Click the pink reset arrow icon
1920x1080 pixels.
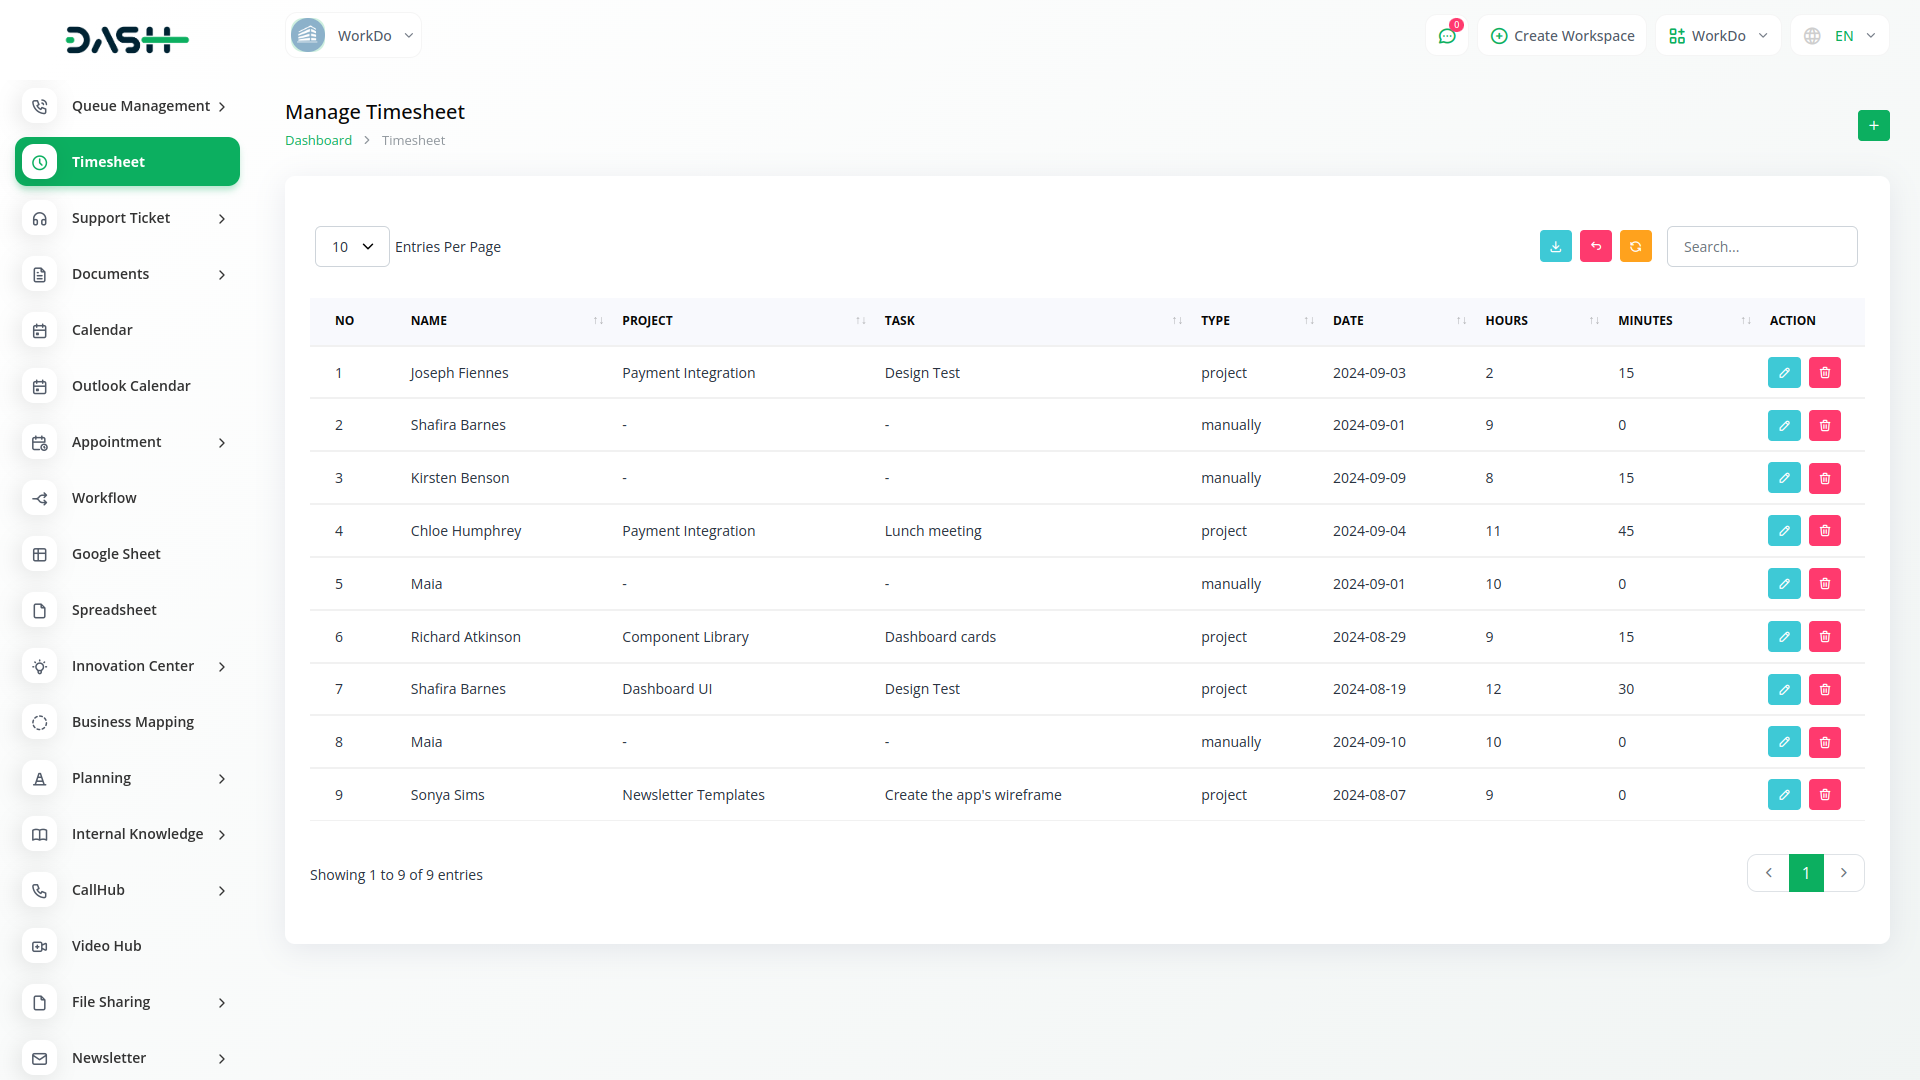1595,246
